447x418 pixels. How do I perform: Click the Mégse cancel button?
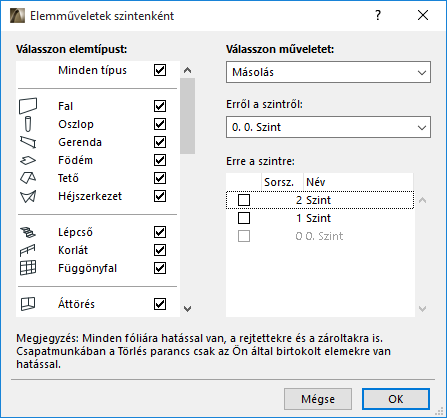point(318,399)
